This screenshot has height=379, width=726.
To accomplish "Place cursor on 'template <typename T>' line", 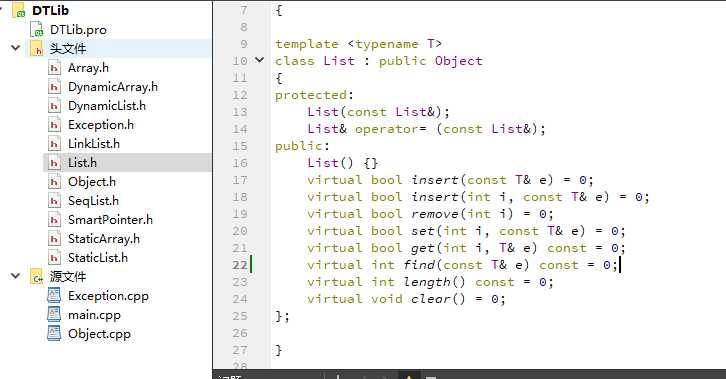I will pyautogui.click(x=358, y=44).
